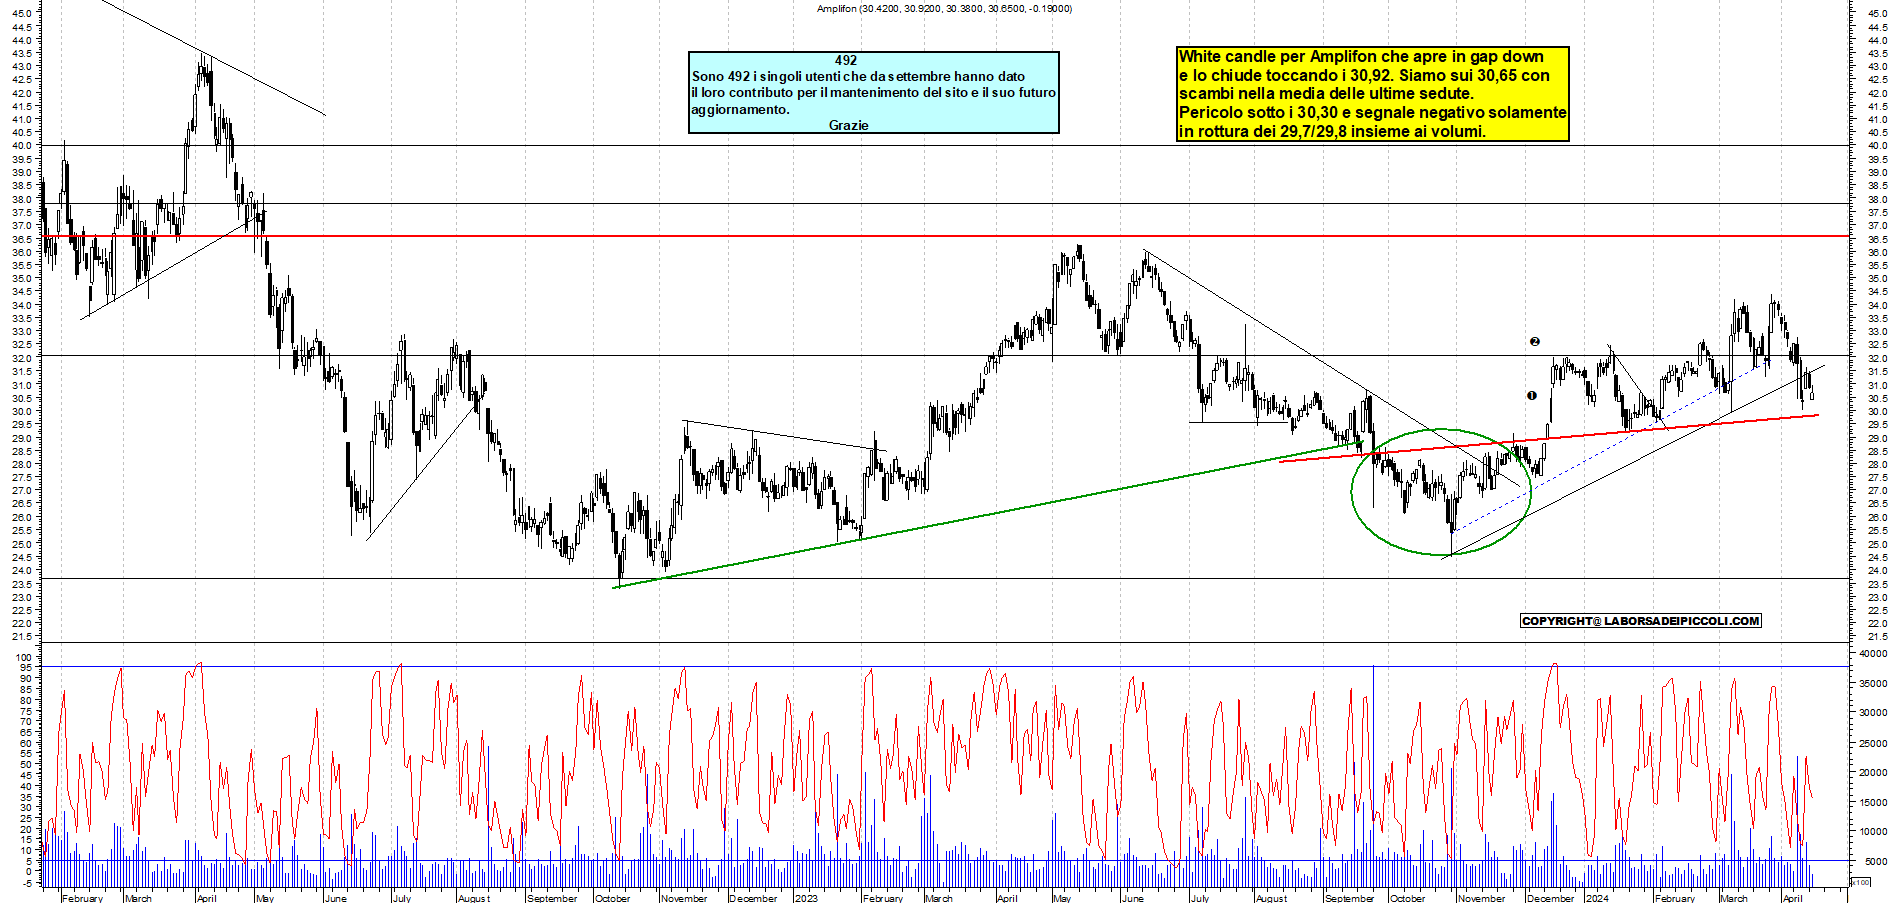Screen dimensions: 1890x903
Task: Click 10000 on the volume axis
Action: (x=1873, y=831)
